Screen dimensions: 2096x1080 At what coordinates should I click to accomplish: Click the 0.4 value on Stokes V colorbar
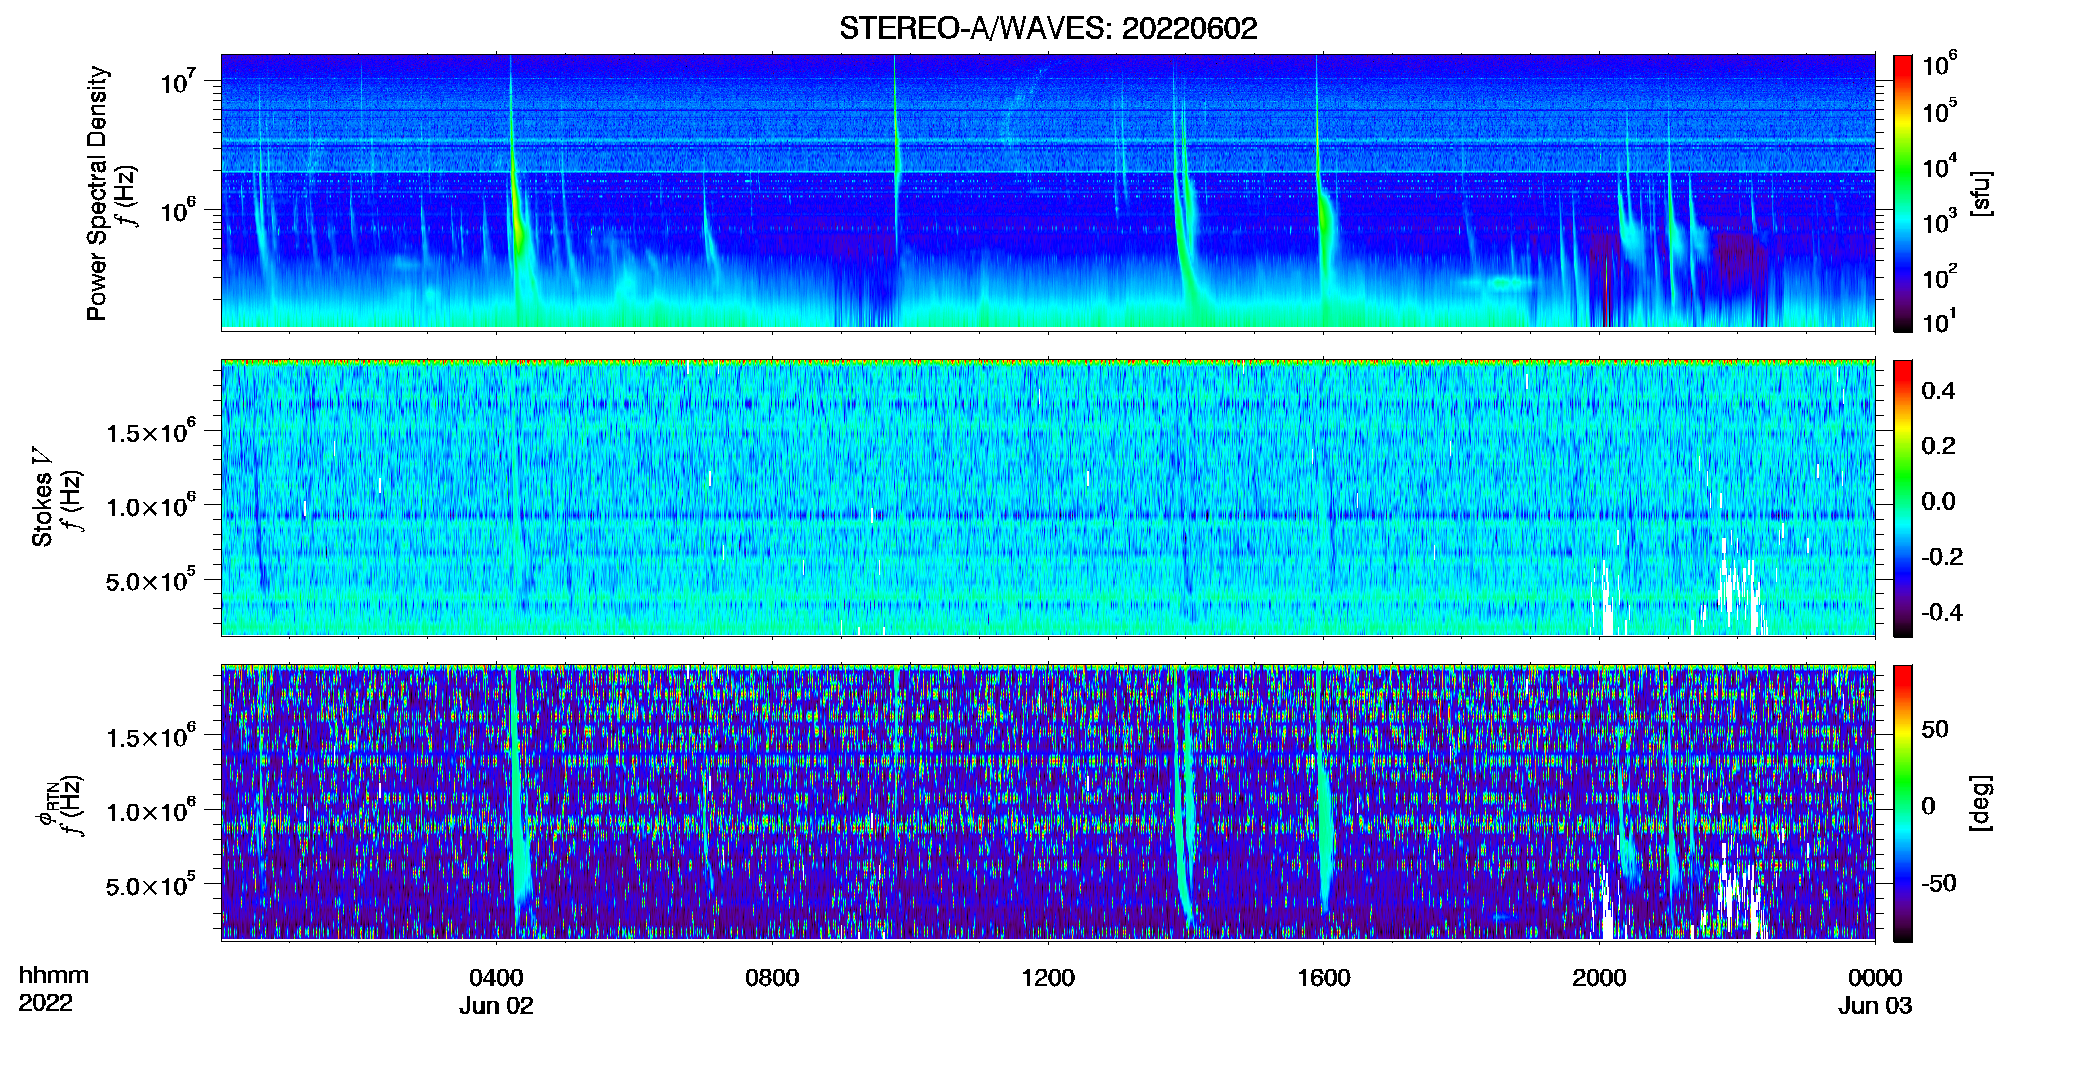tap(1938, 391)
